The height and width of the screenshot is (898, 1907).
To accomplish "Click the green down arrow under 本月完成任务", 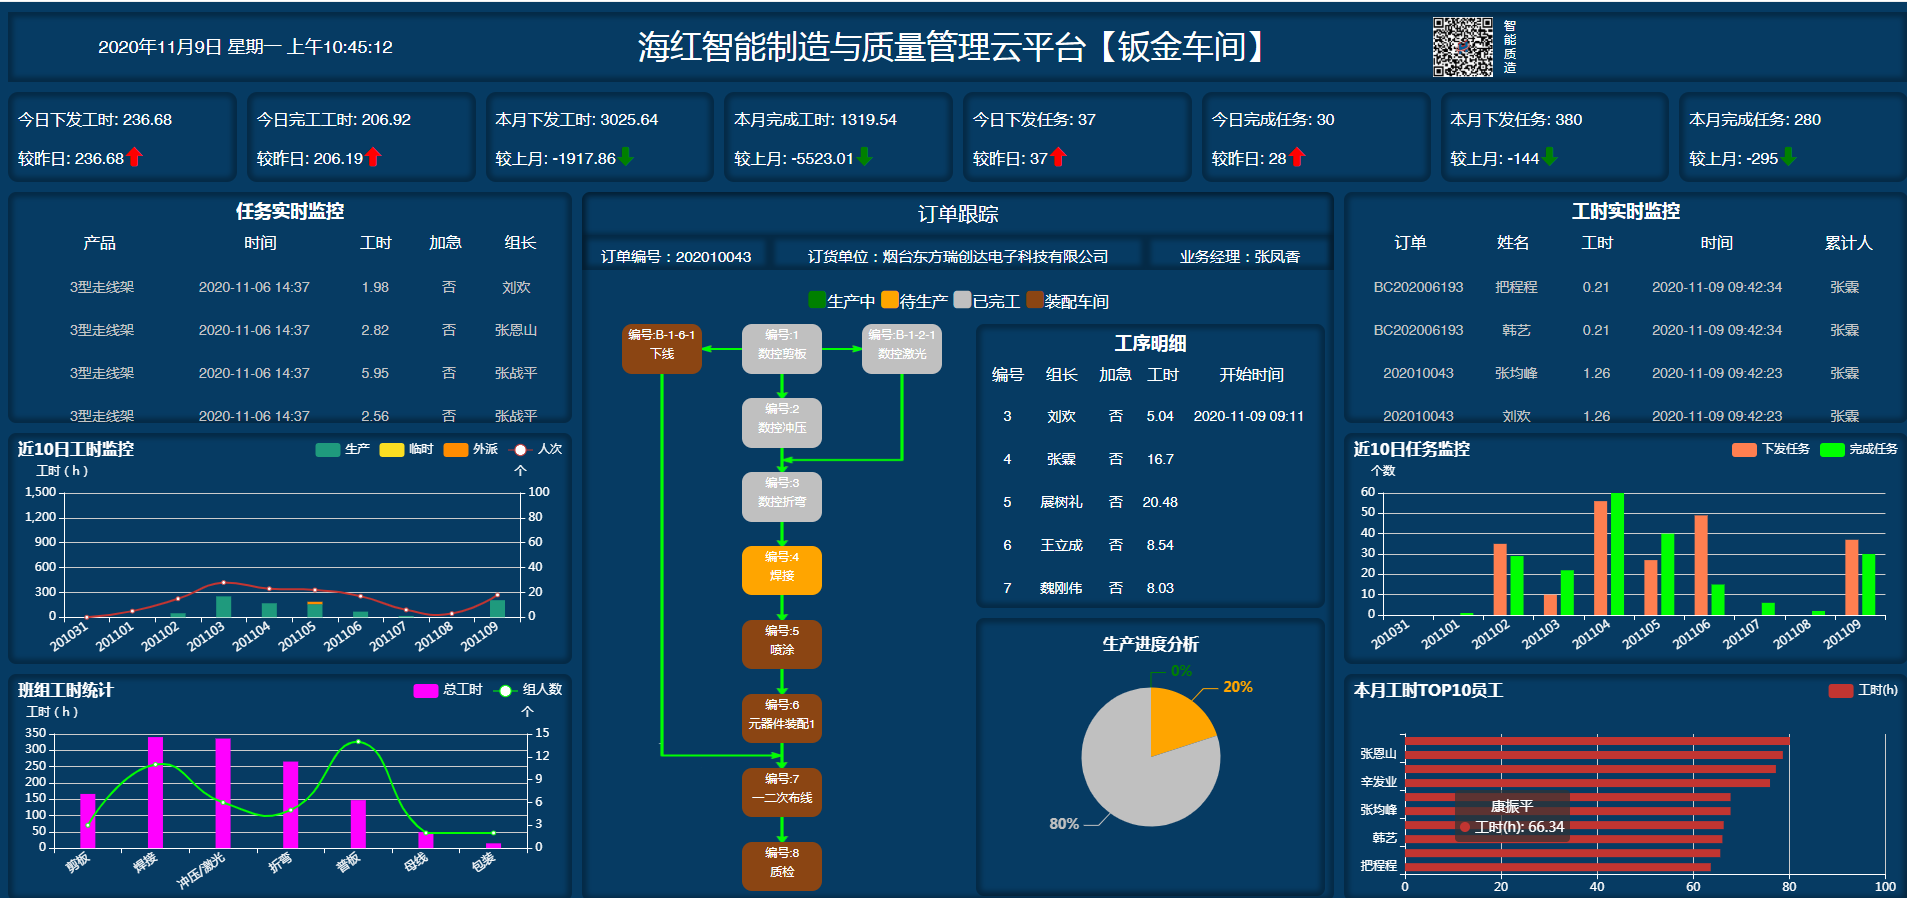I will pos(1789,157).
